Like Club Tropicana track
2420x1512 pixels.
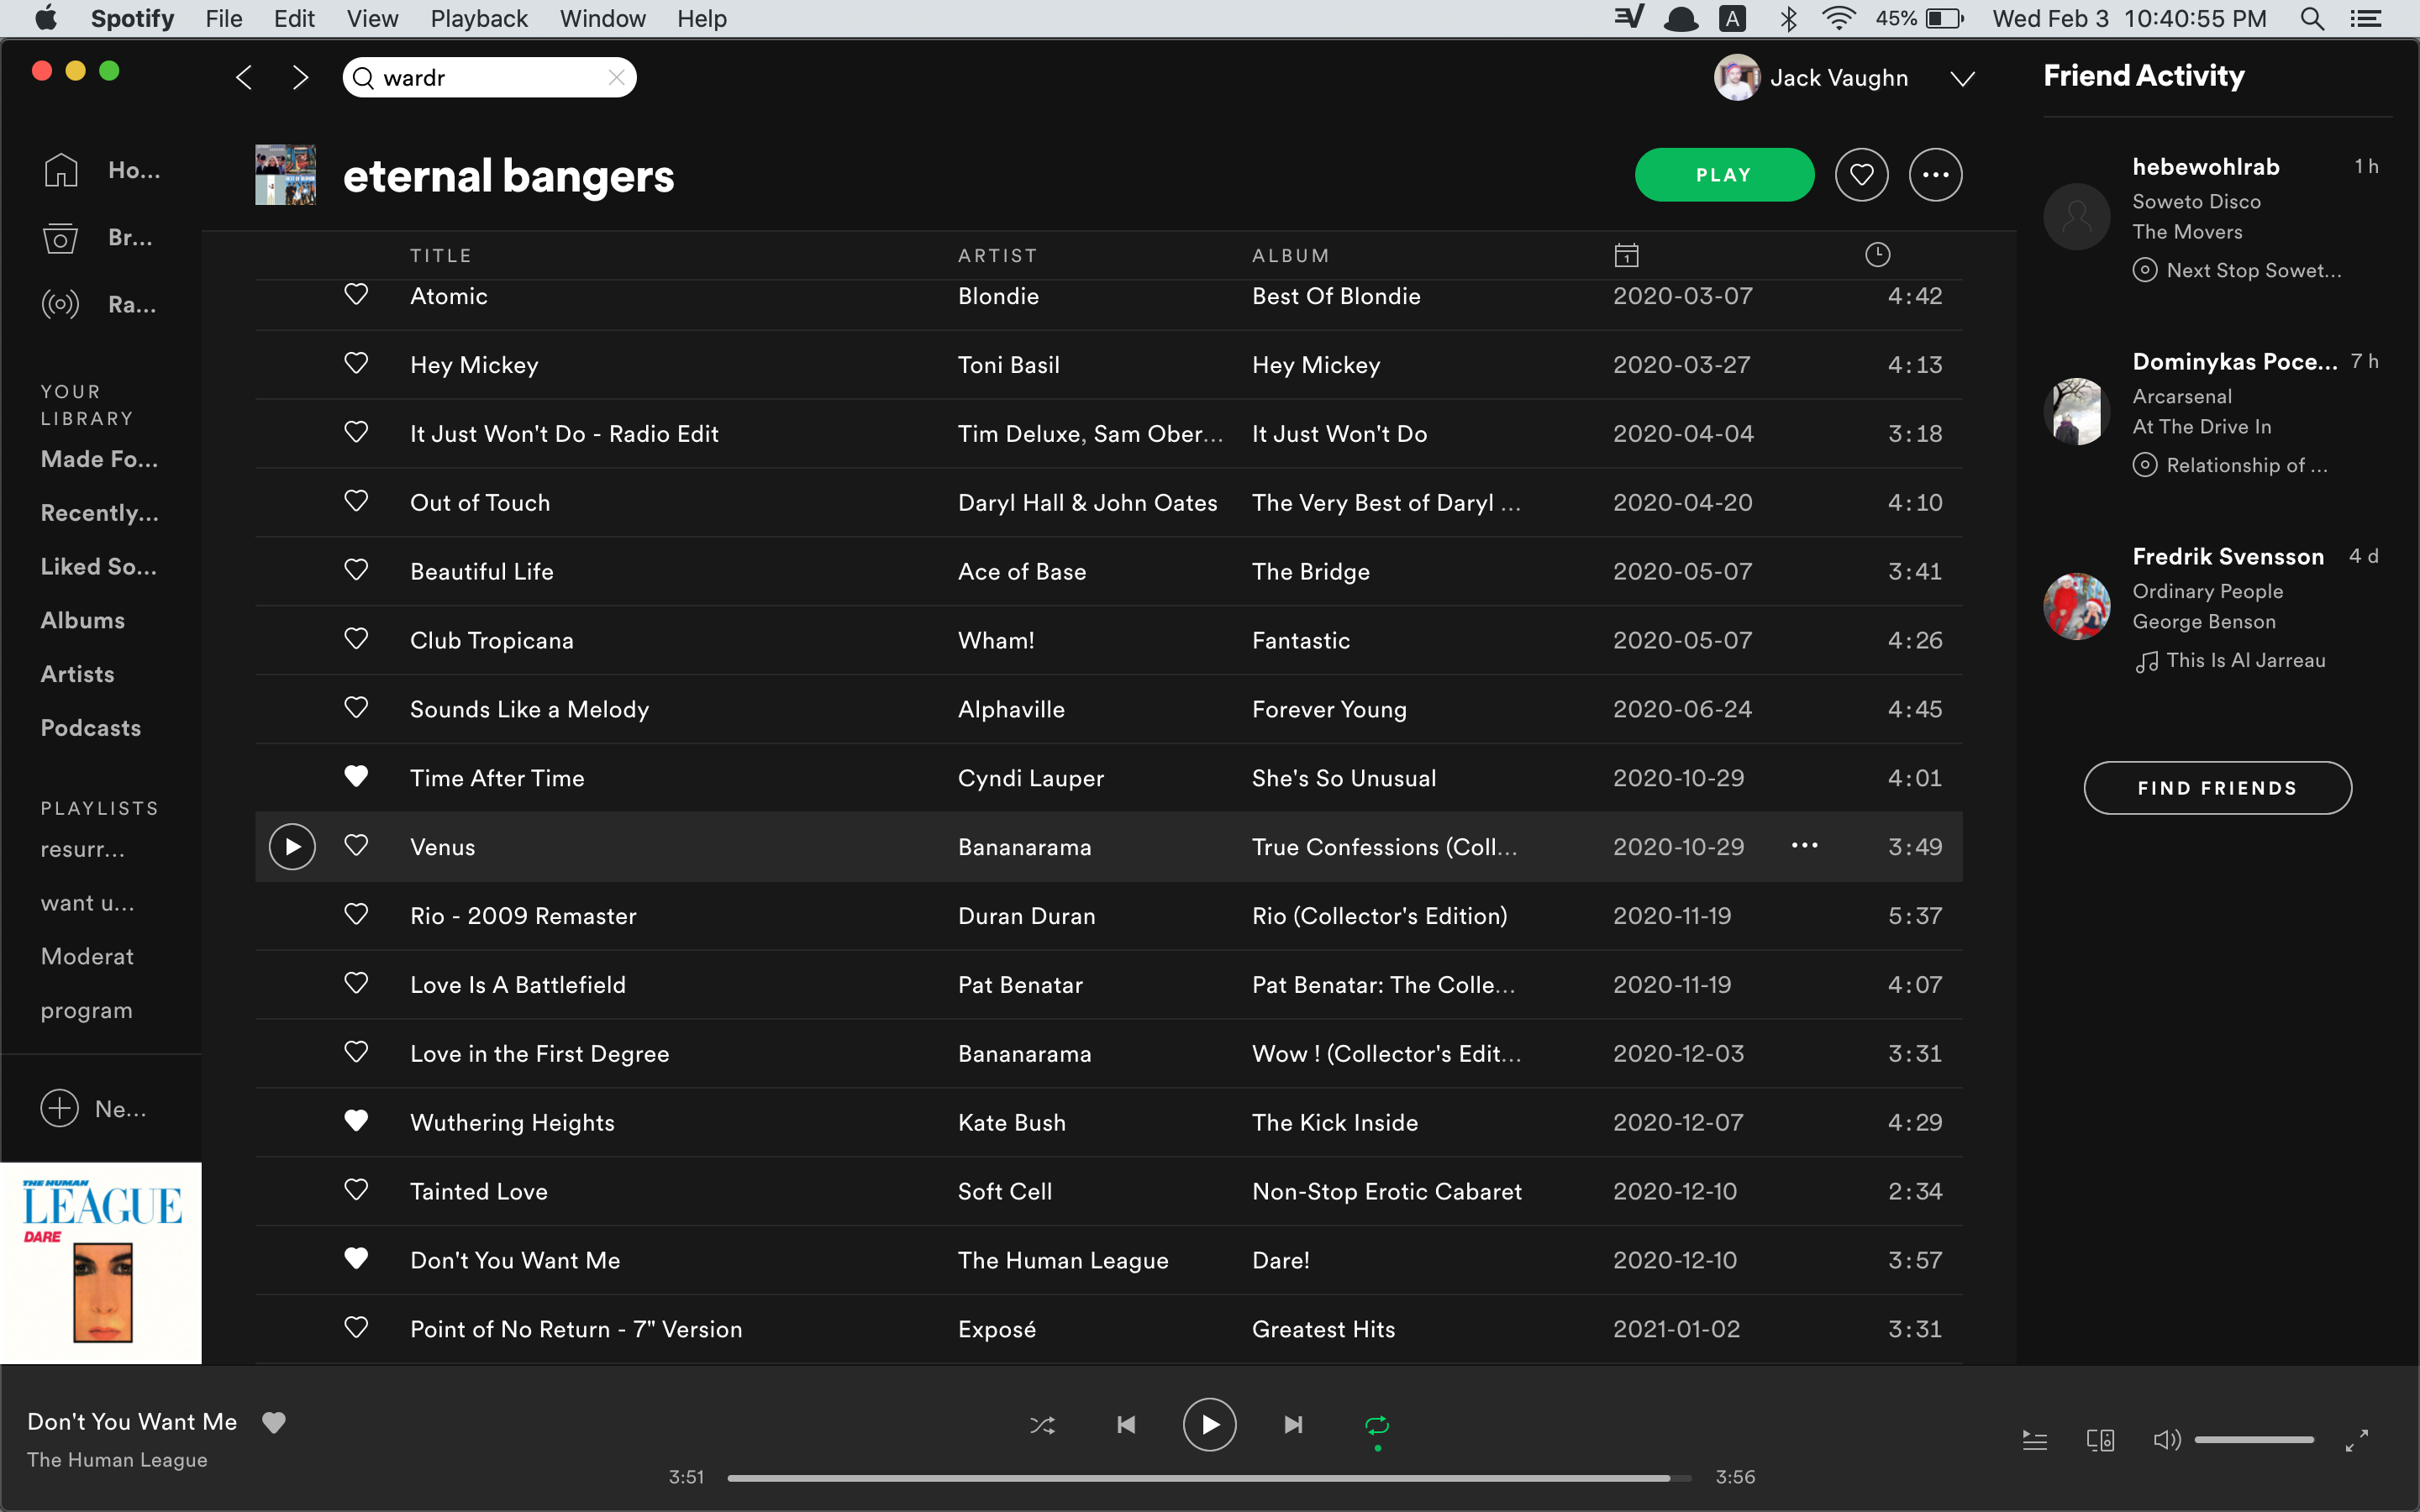click(356, 638)
